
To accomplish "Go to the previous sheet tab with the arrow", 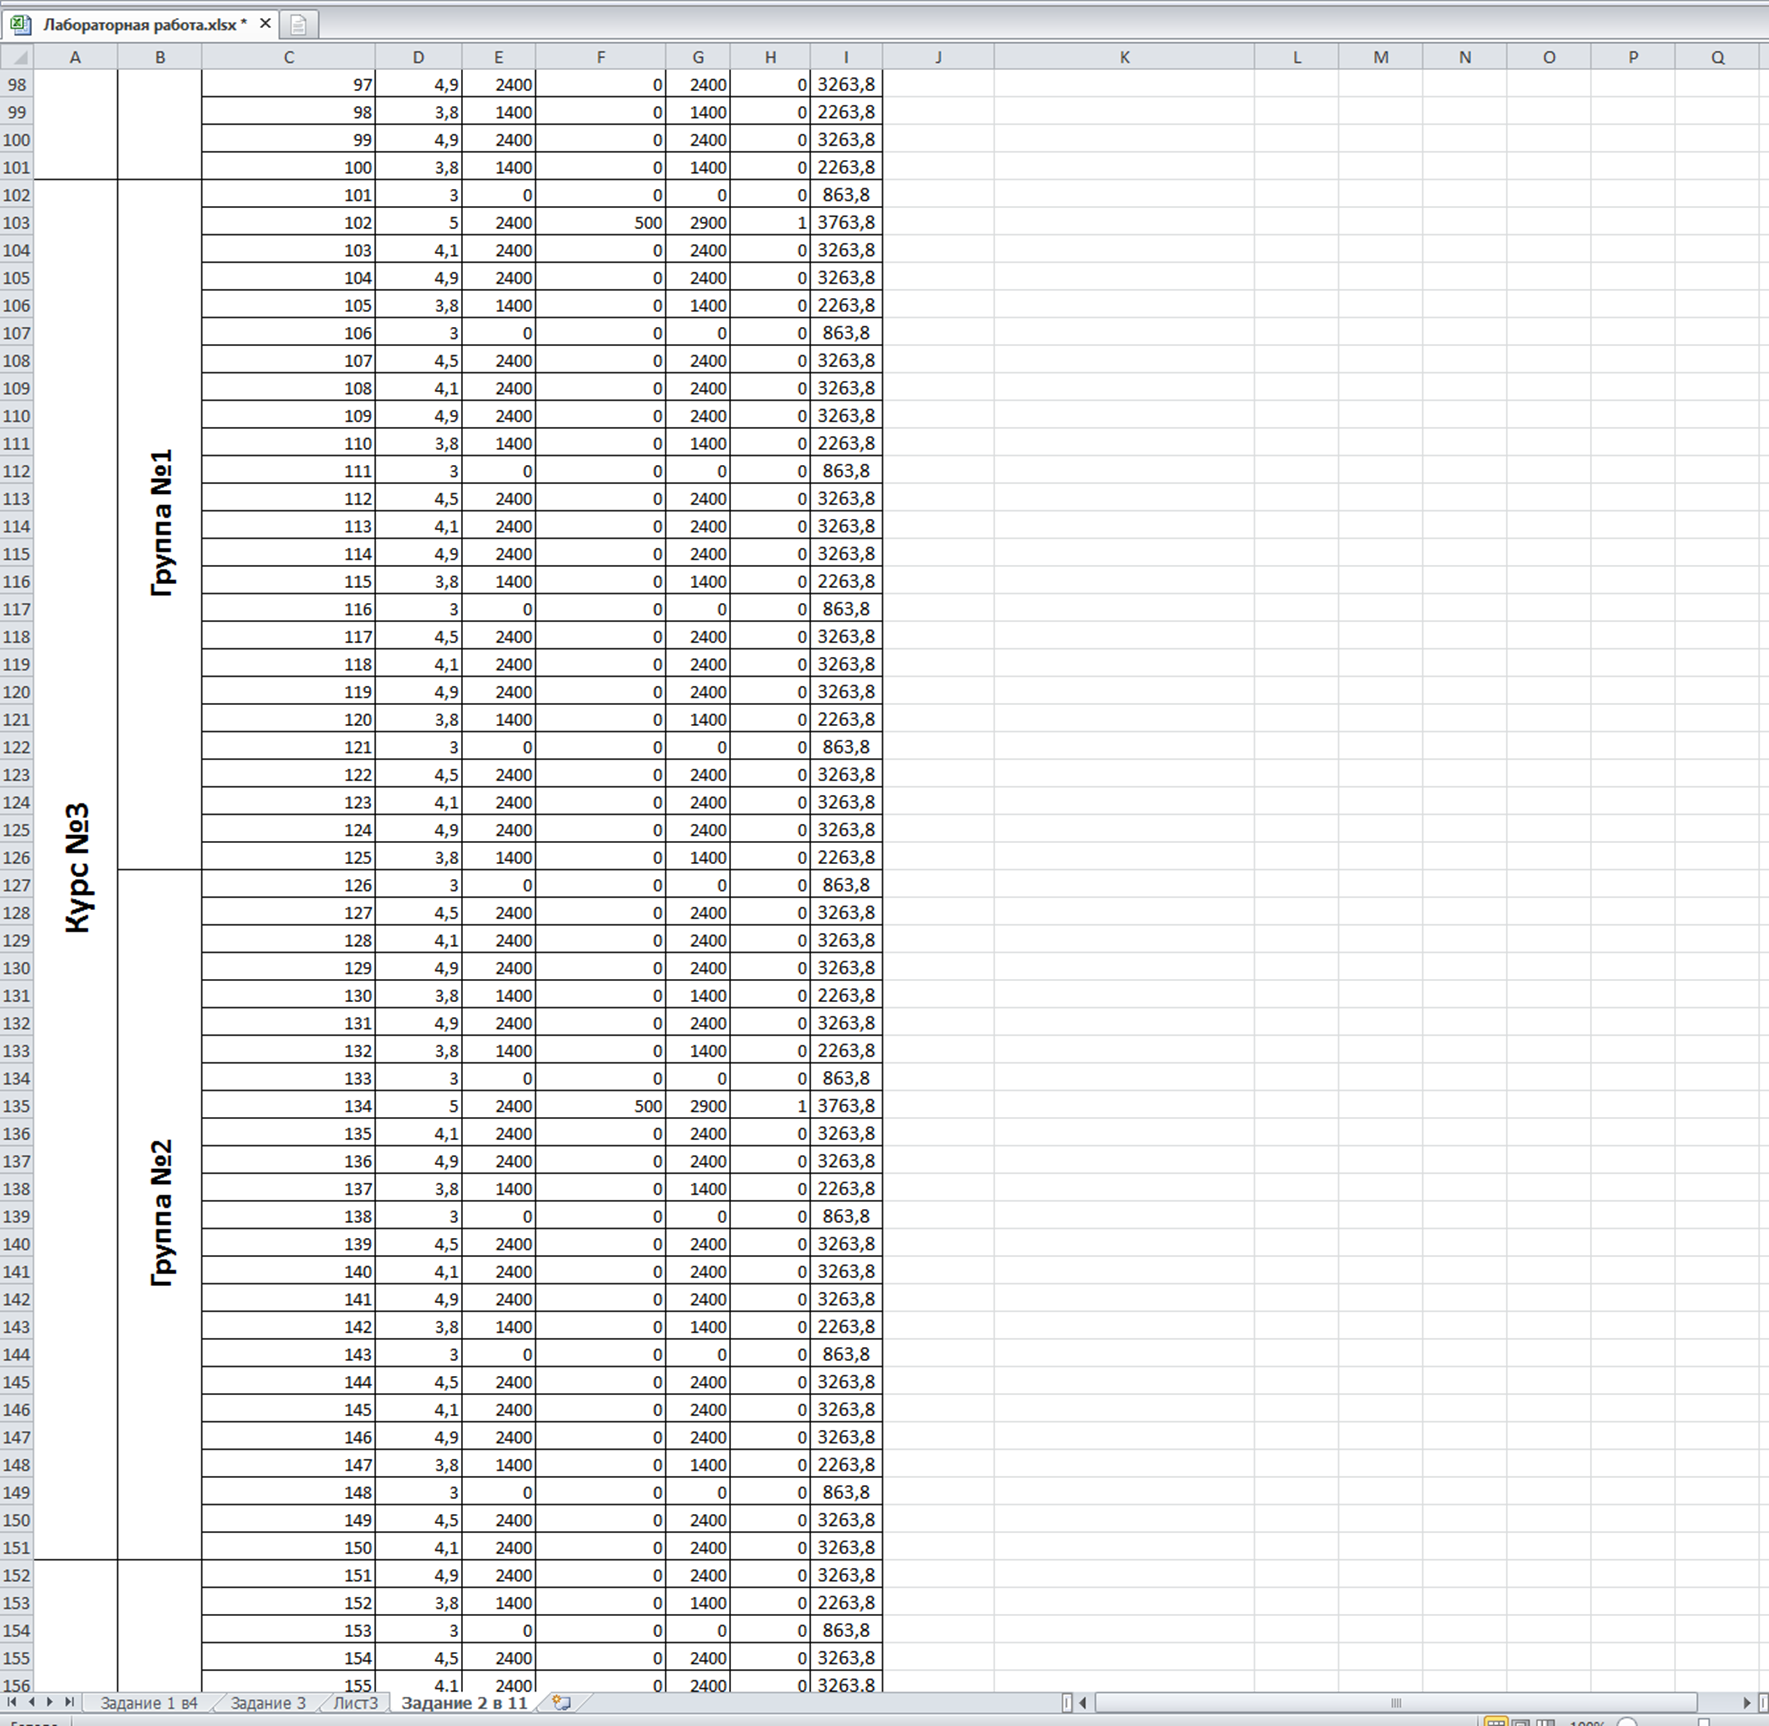I will [31, 1702].
